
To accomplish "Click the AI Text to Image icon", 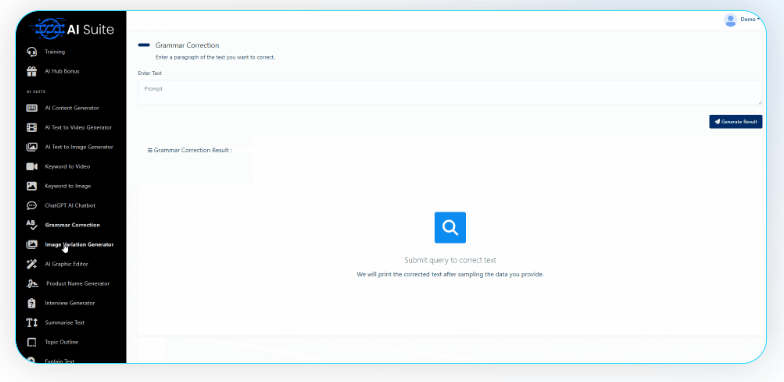I will tap(32, 147).
